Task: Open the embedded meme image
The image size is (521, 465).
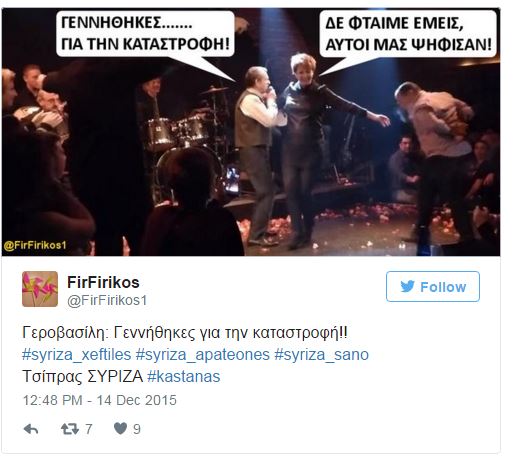Action: click(251, 132)
